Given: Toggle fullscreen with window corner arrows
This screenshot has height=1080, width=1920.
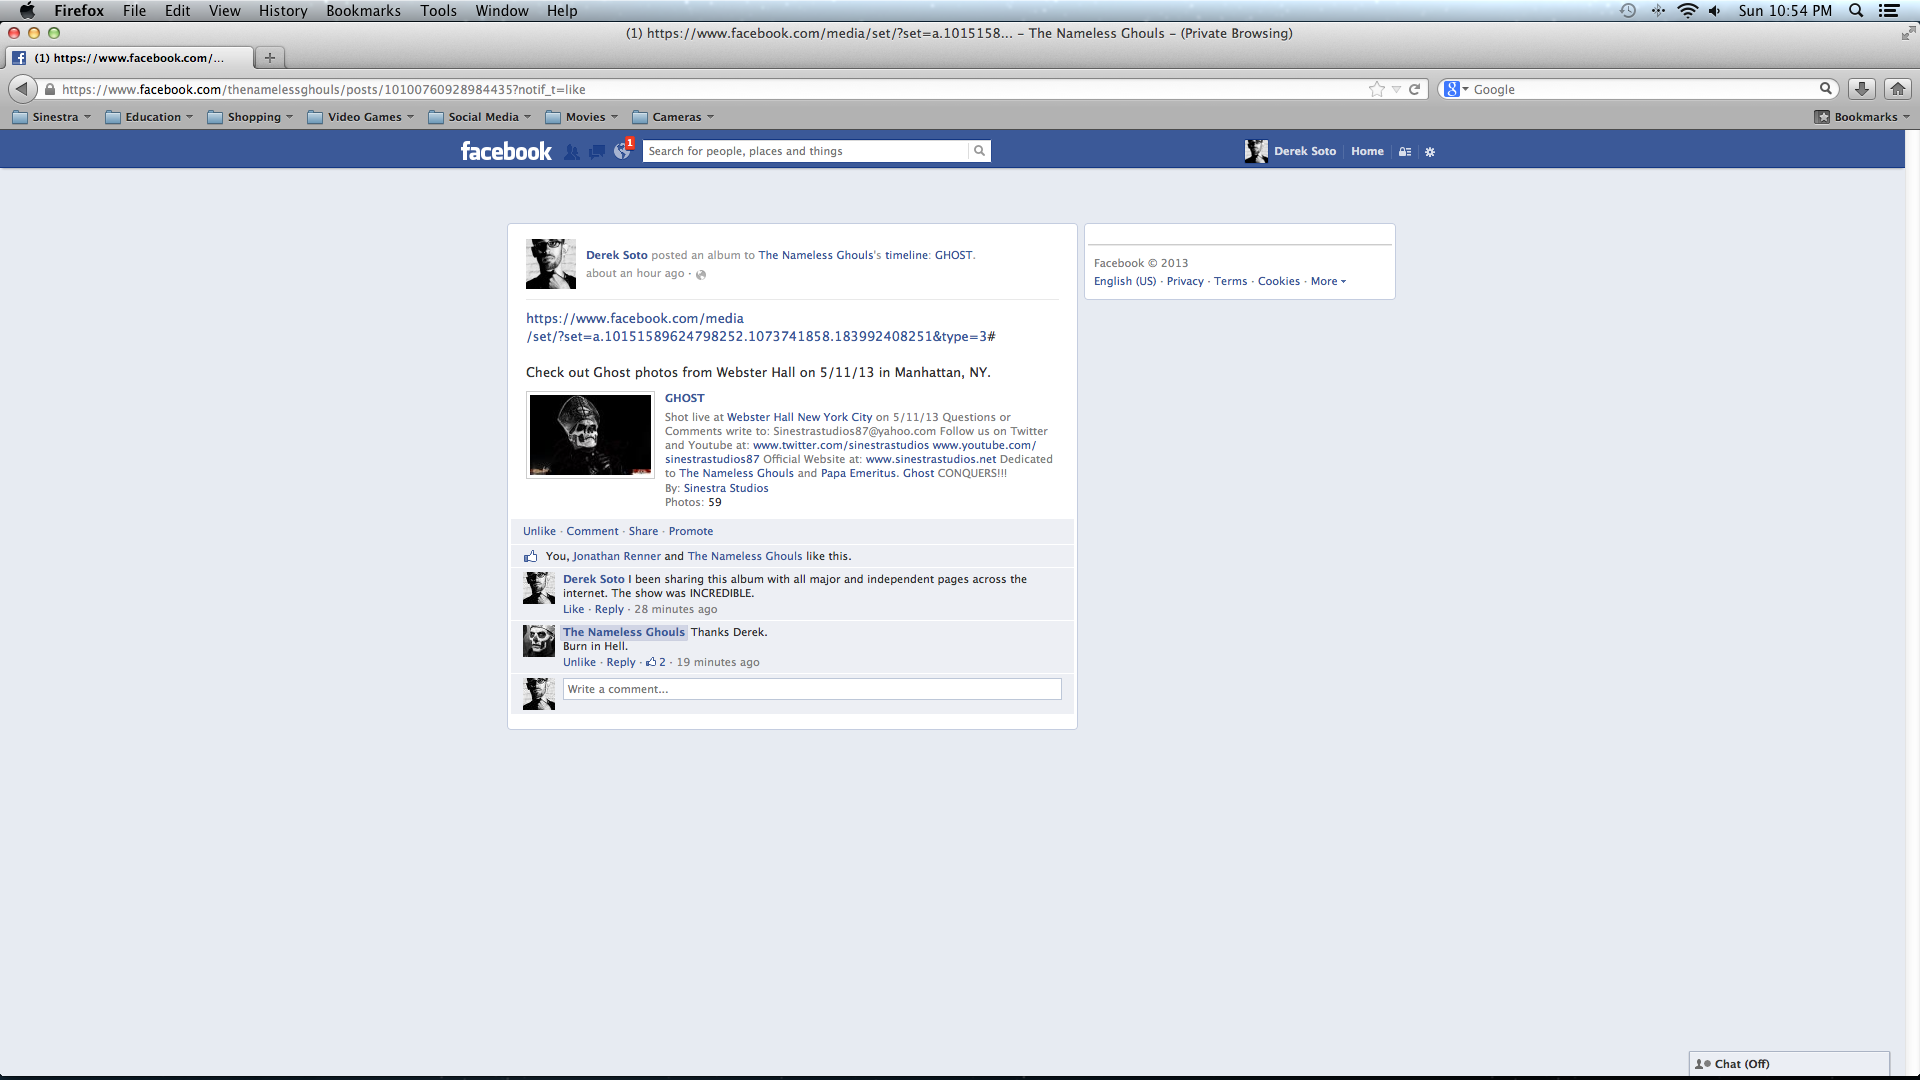Looking at the screenshot, I should point(1908,33).
